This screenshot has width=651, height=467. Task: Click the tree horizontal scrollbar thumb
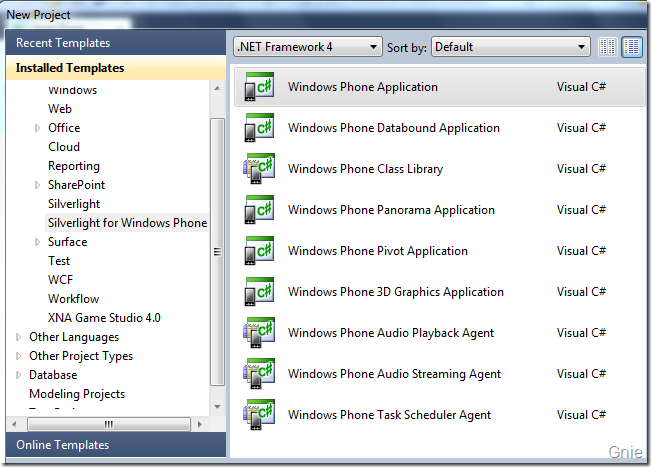tap(109, 424)
